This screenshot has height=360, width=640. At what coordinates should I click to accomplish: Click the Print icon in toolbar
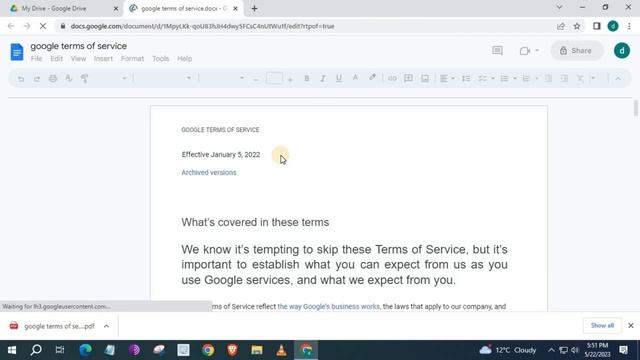coord(53,78)
